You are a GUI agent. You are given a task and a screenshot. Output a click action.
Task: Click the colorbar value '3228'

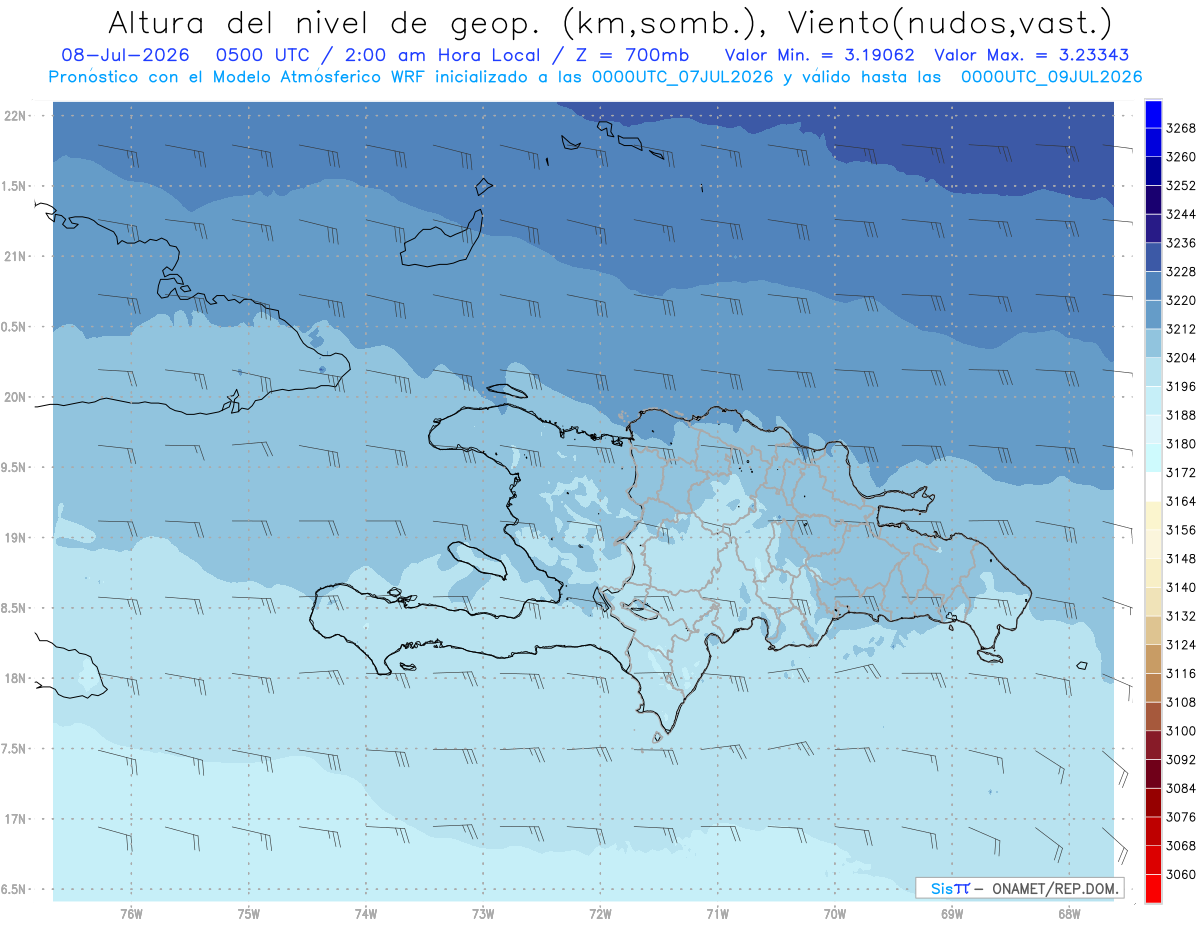pyautogui.click(x=1180, y=271)
